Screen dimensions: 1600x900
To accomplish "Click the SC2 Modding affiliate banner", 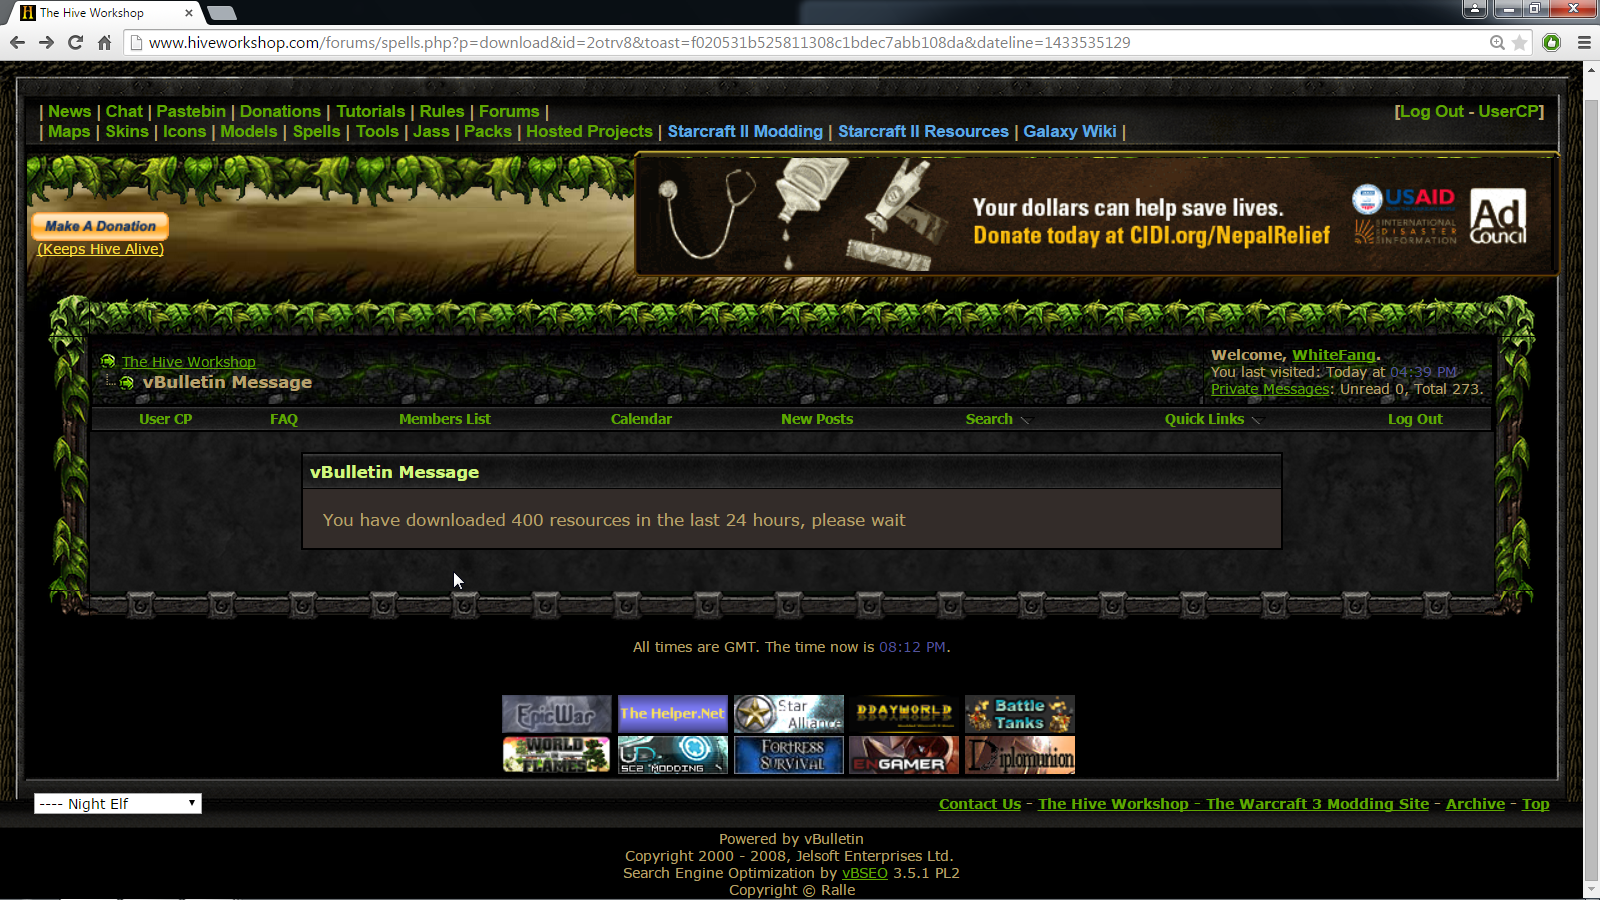I will tap(672, 755).
